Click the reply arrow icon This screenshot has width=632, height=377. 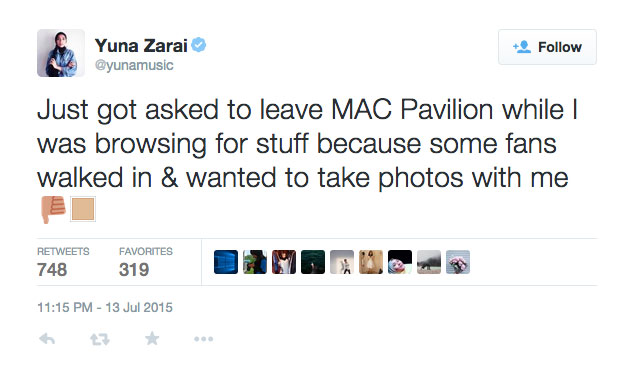[47, 339]
